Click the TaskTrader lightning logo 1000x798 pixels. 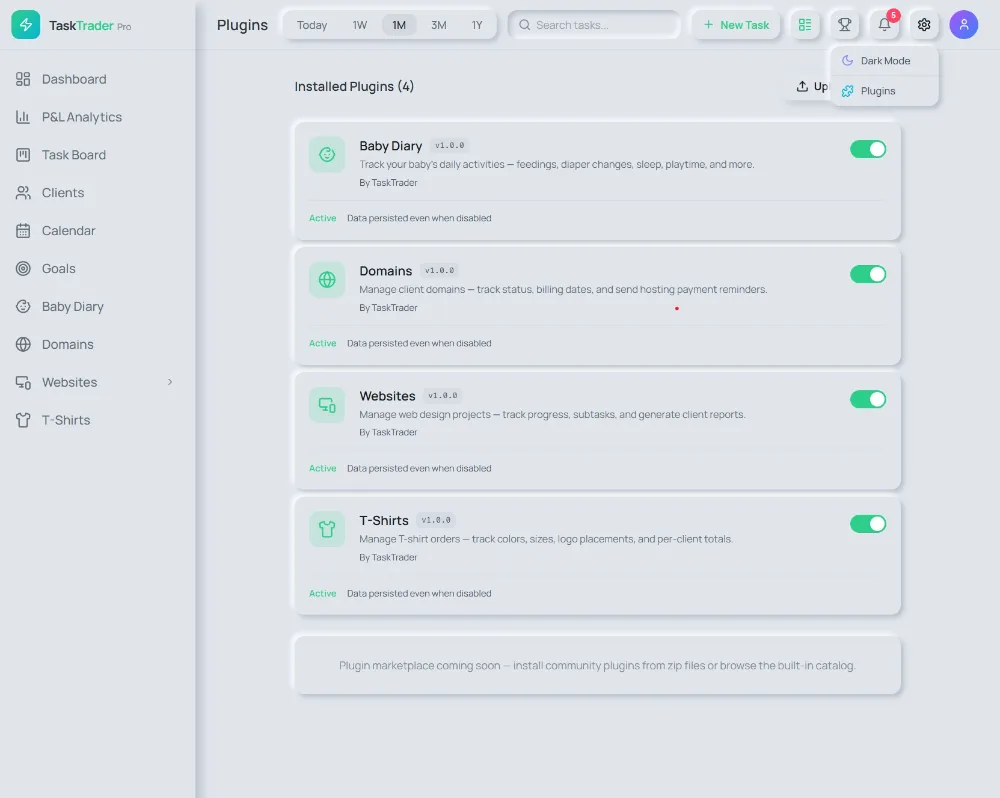(x=26, y=25)
